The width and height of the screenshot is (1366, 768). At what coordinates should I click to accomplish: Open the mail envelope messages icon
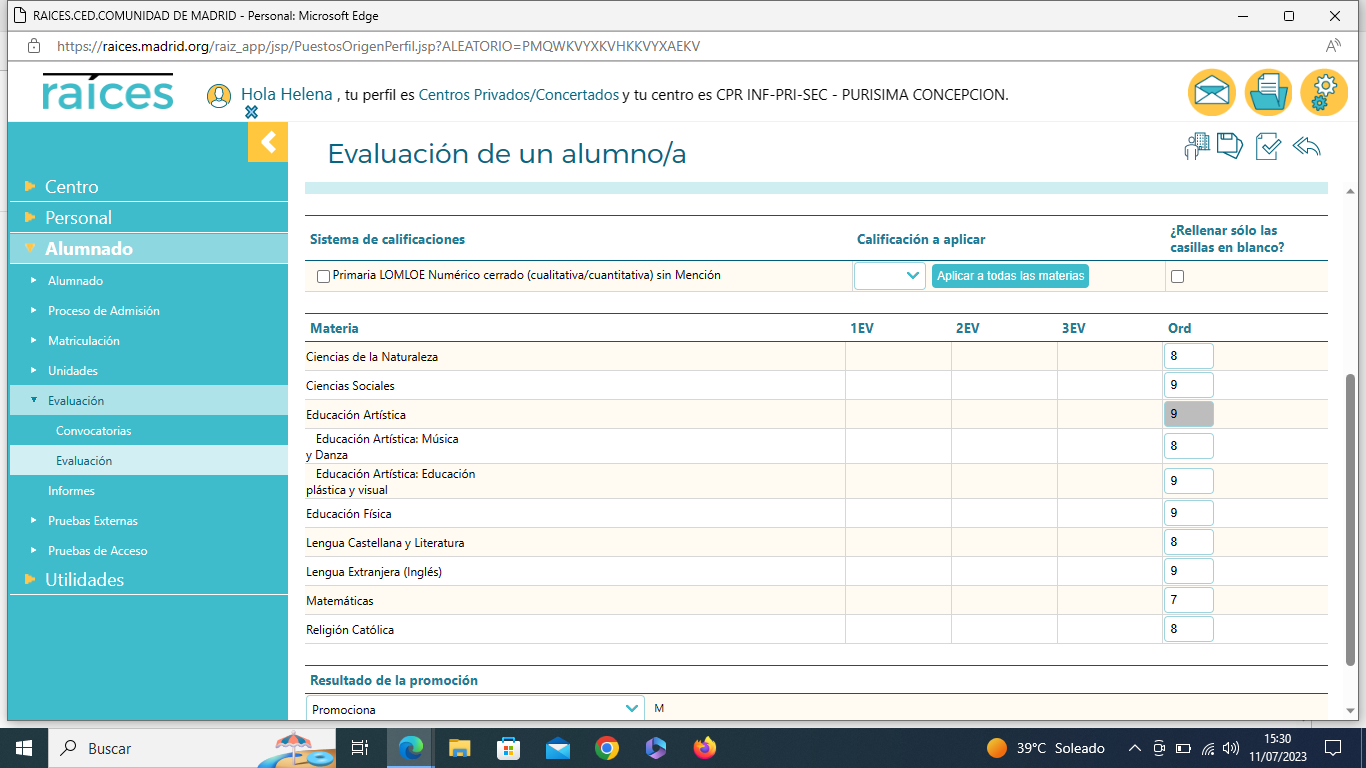(x=1212, y=93)
